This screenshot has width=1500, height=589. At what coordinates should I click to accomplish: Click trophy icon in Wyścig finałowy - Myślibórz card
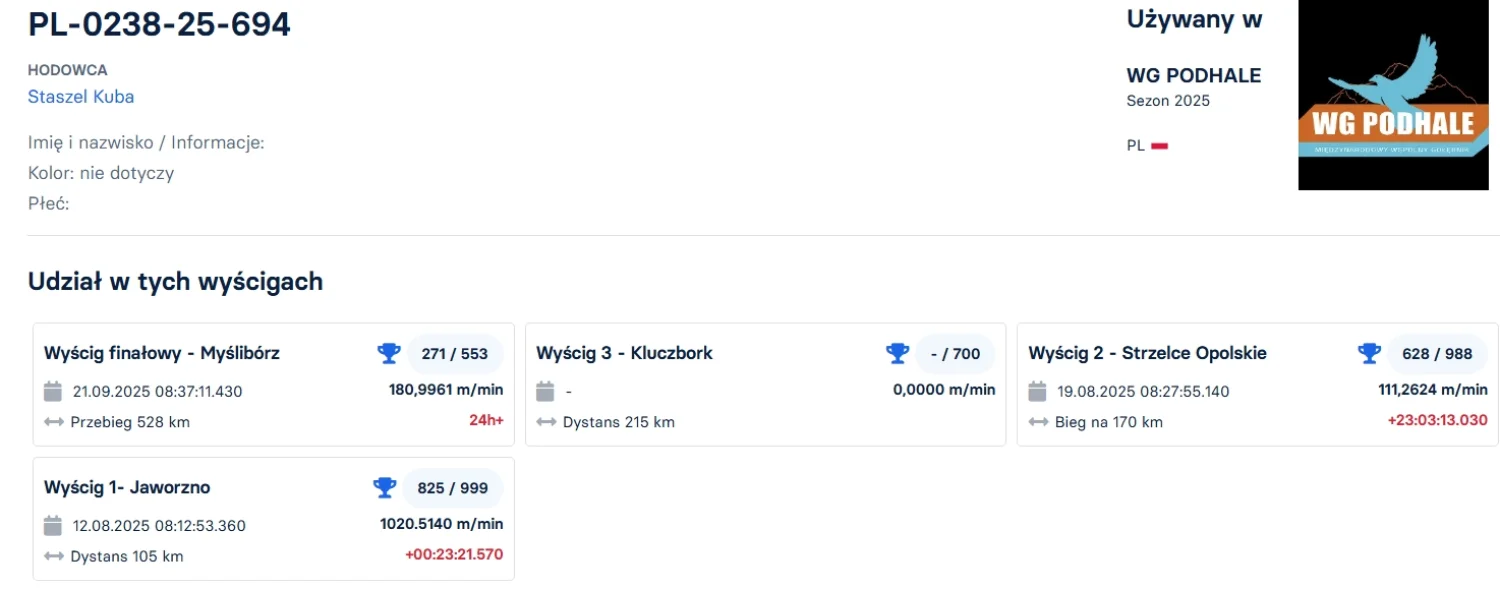(x=389, y=353)
